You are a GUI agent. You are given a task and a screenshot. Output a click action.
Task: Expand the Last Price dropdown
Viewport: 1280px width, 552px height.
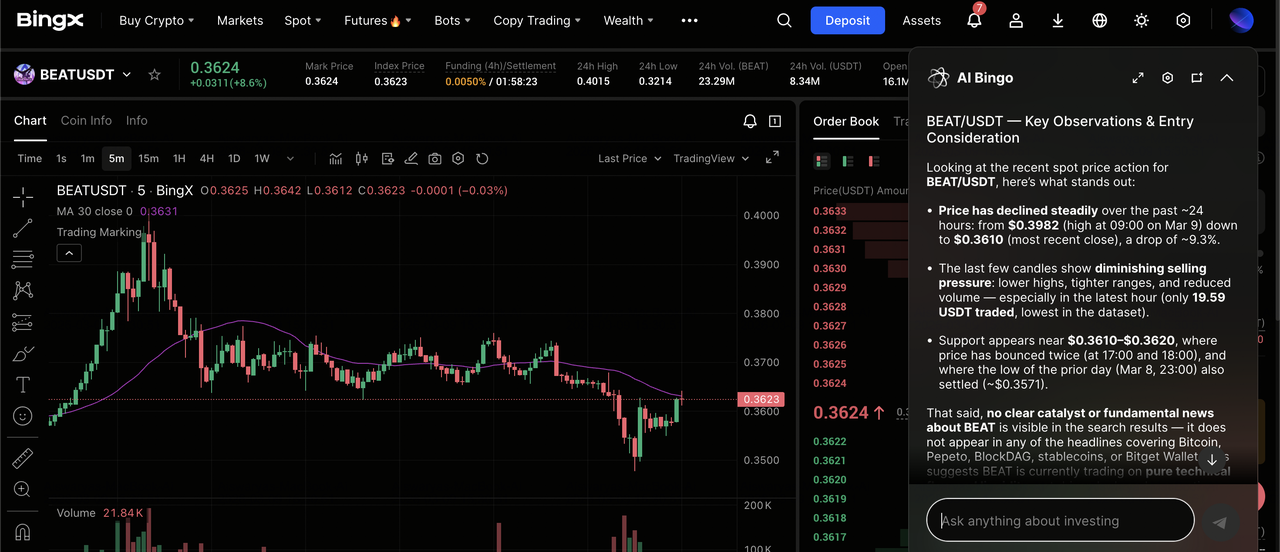(x=629, y=158)
